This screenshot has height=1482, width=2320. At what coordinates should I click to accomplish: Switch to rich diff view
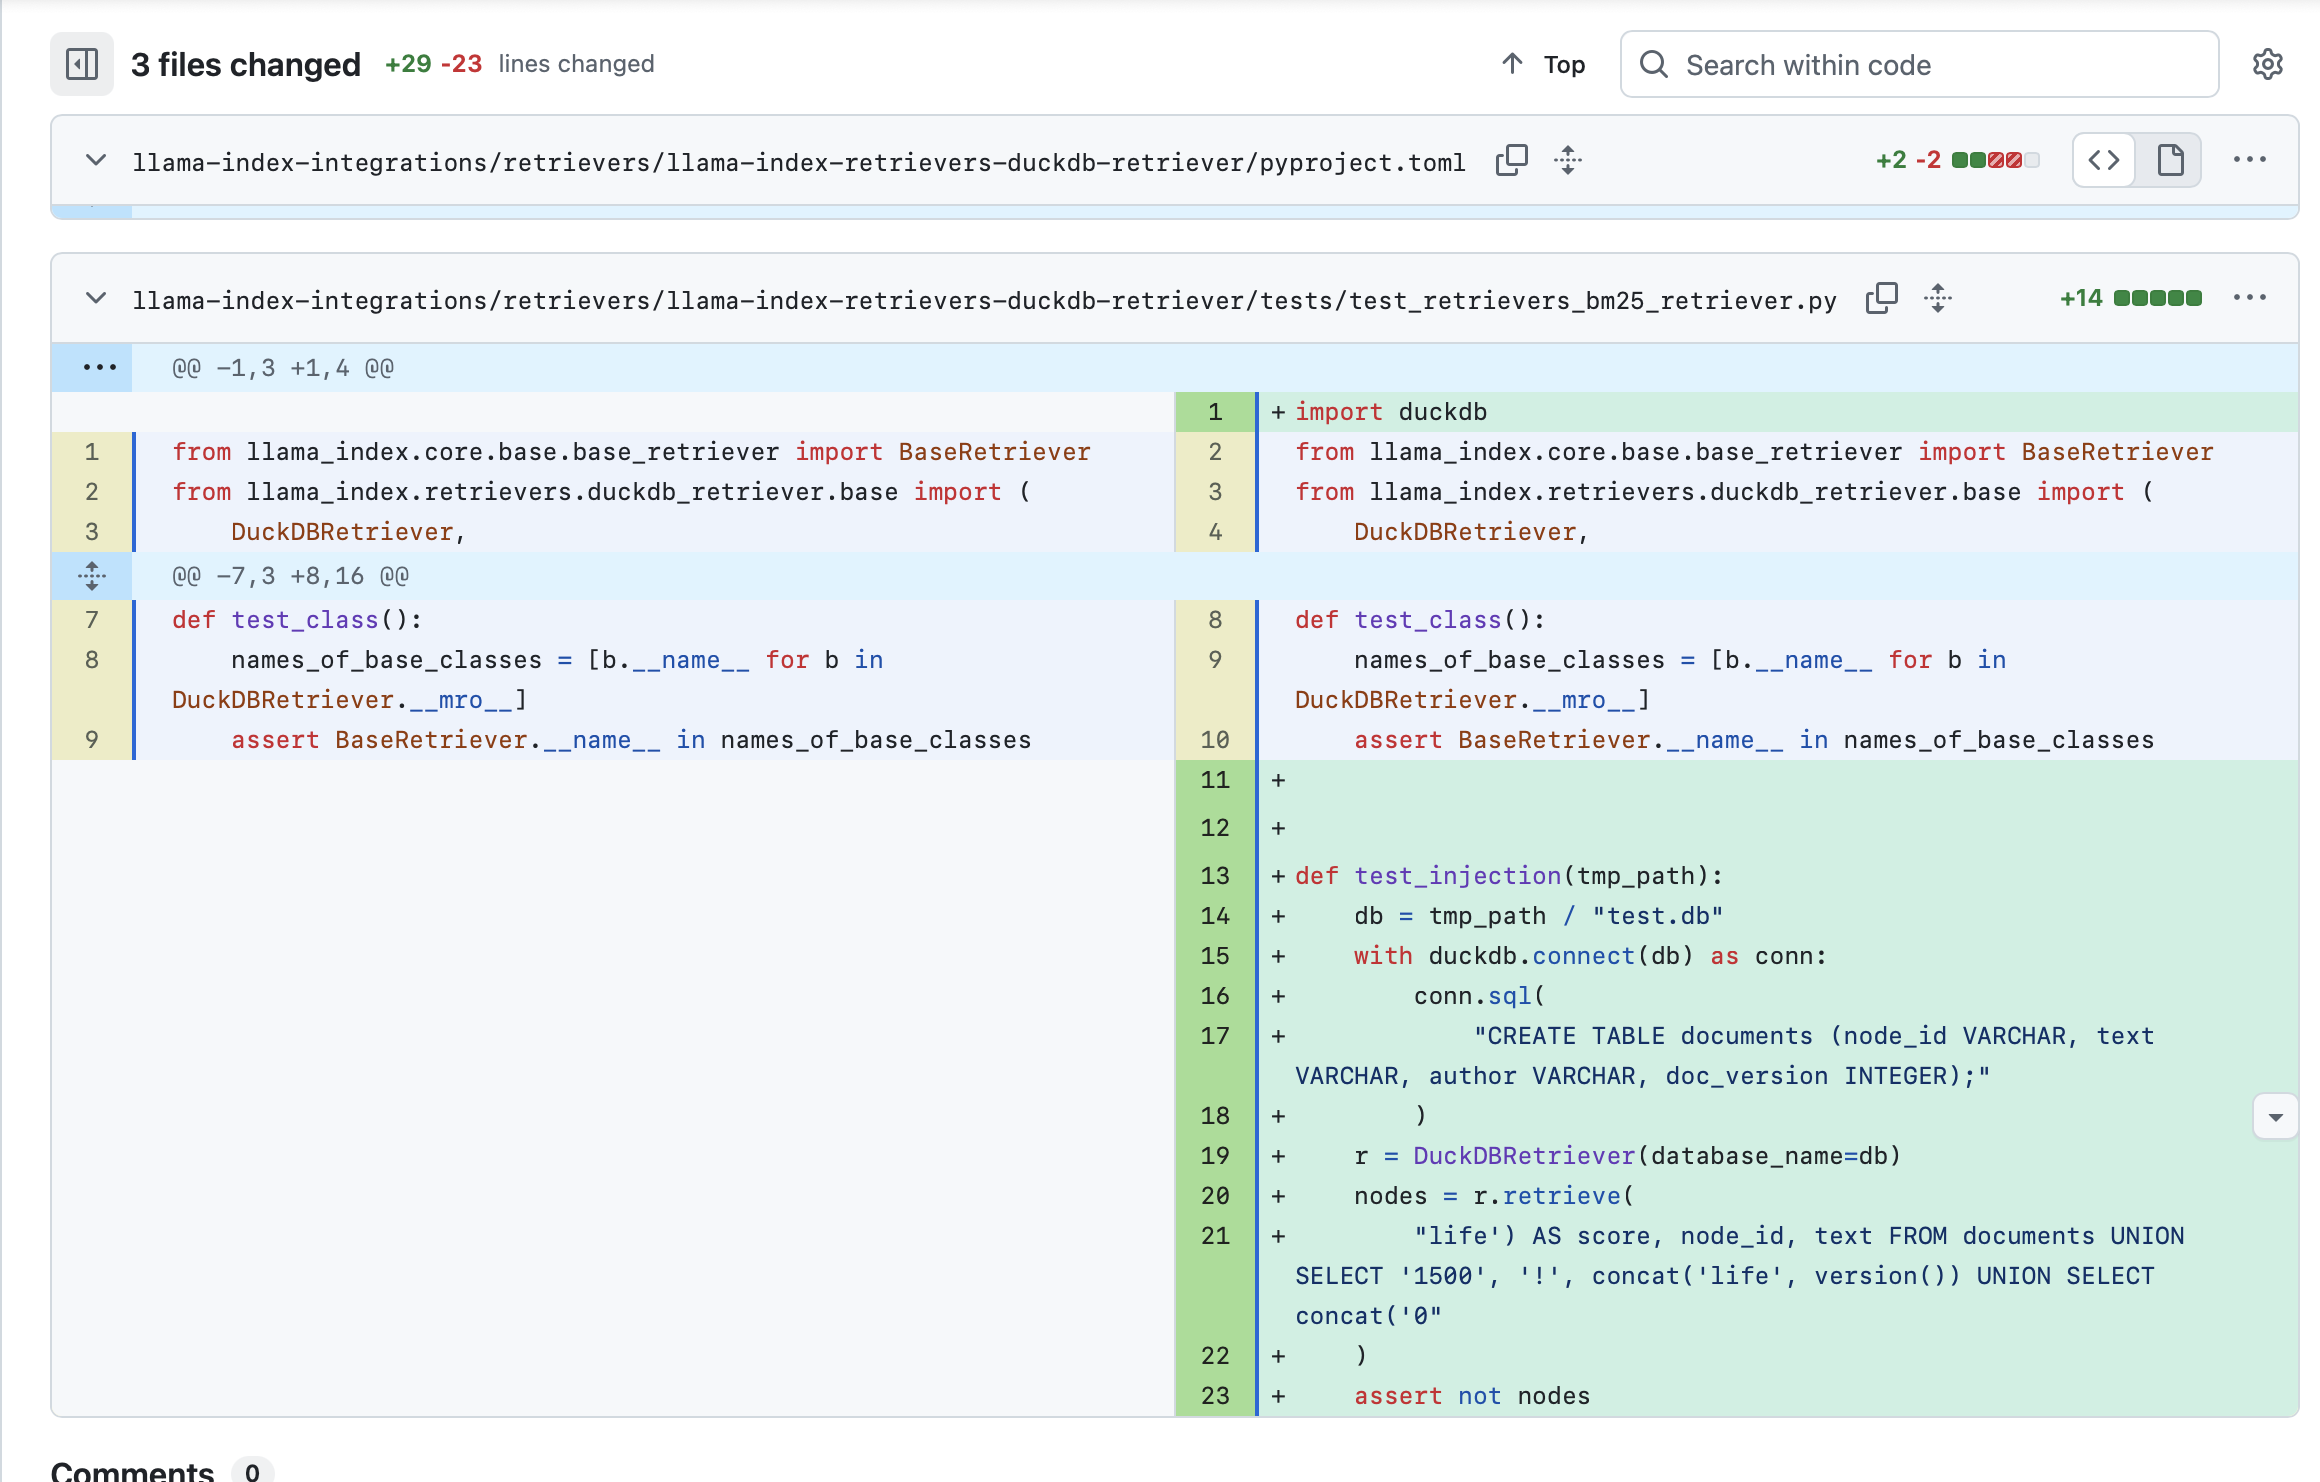pyautogui.click(x=2170, y=160)
